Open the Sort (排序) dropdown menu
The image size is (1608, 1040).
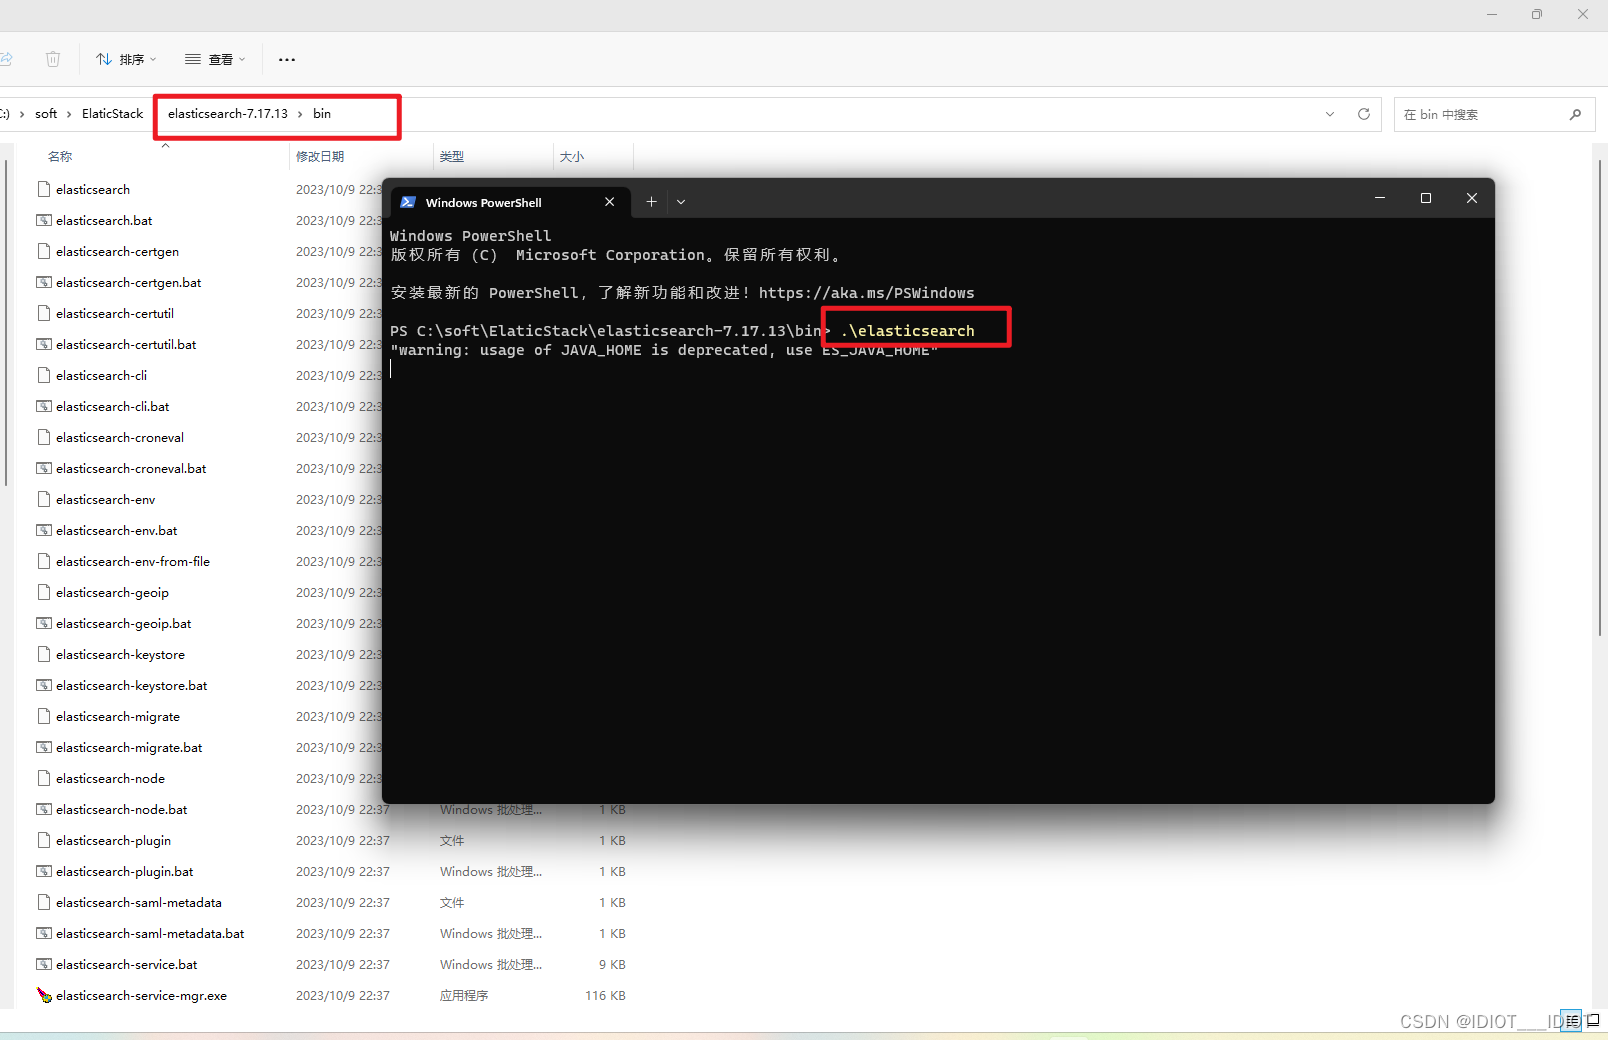126,59
